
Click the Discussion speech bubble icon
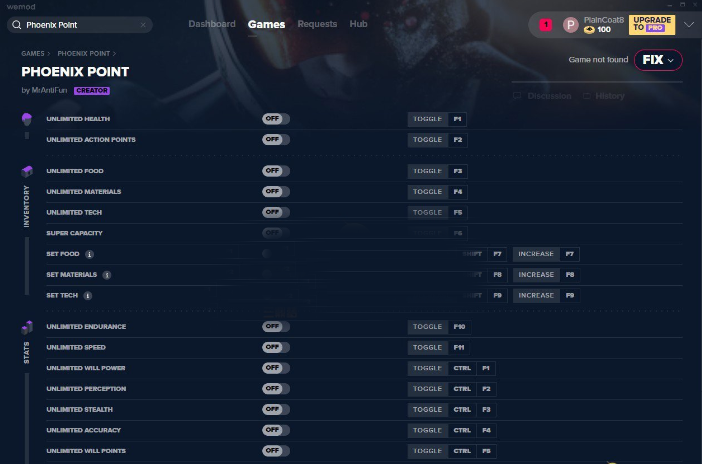point(517,96)
